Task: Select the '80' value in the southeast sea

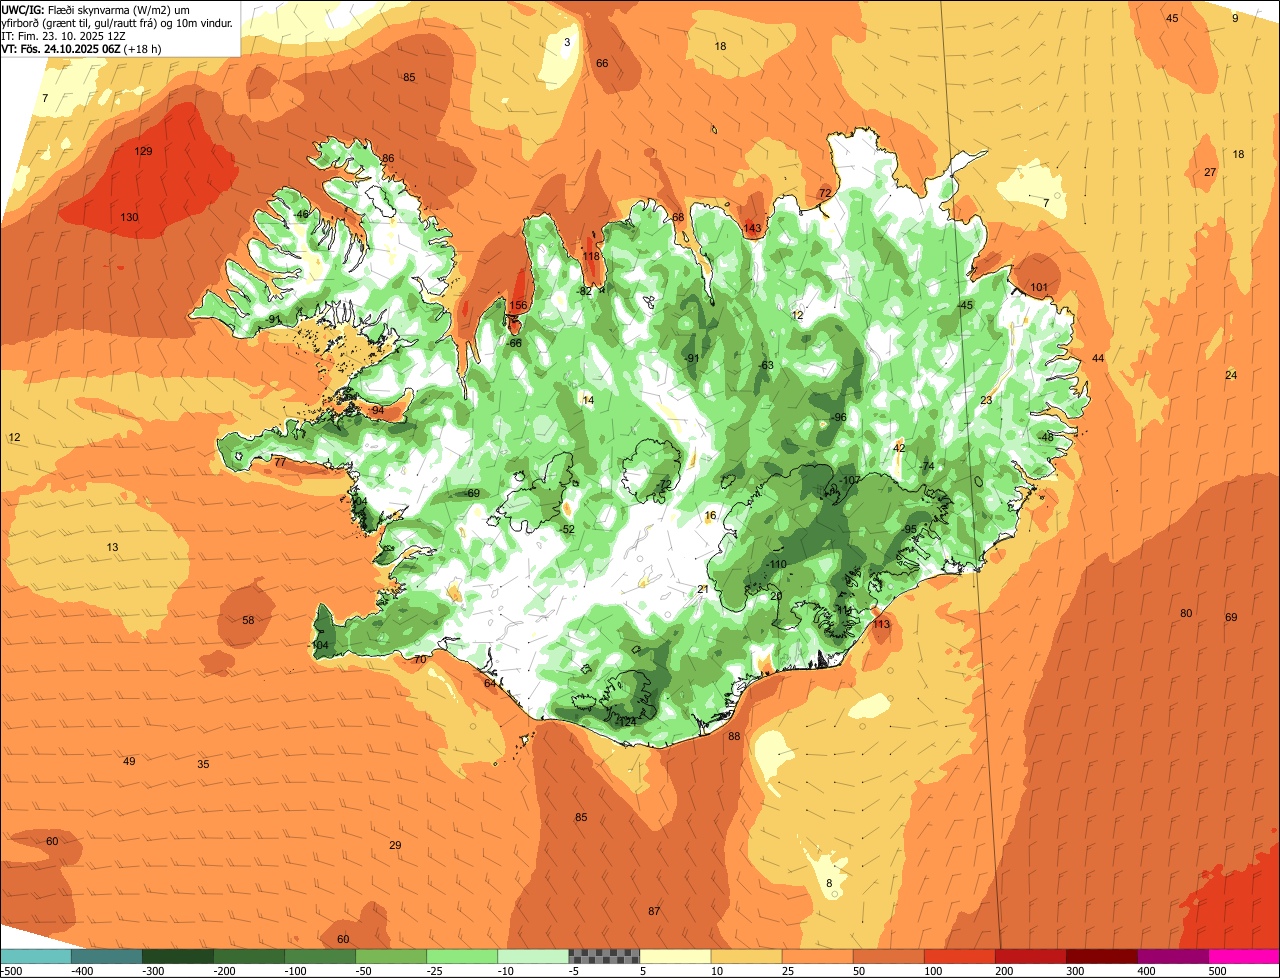Action: click(x=1186, y=614)
